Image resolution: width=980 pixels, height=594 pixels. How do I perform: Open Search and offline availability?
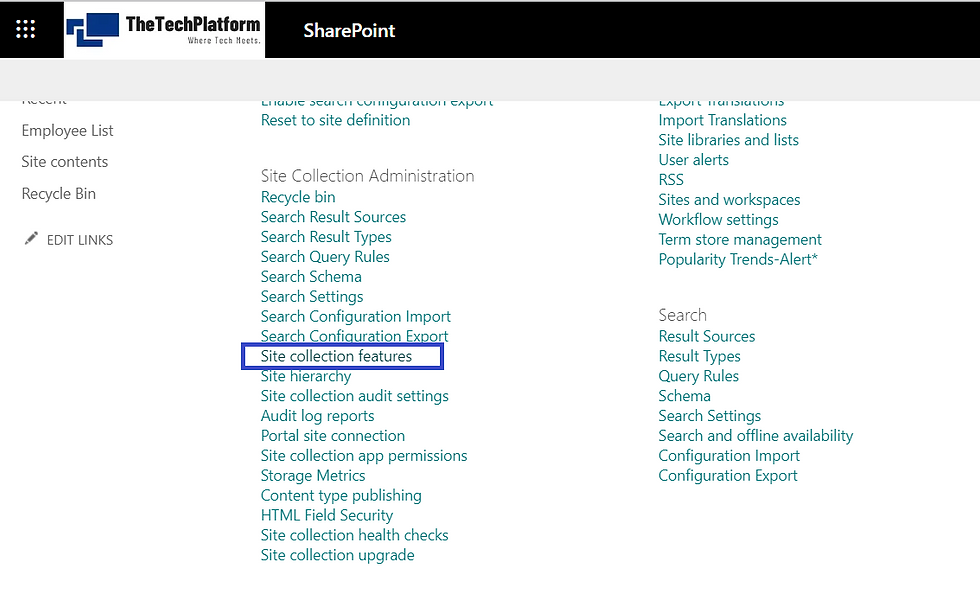pyautogui.click(x=756, y=436)
